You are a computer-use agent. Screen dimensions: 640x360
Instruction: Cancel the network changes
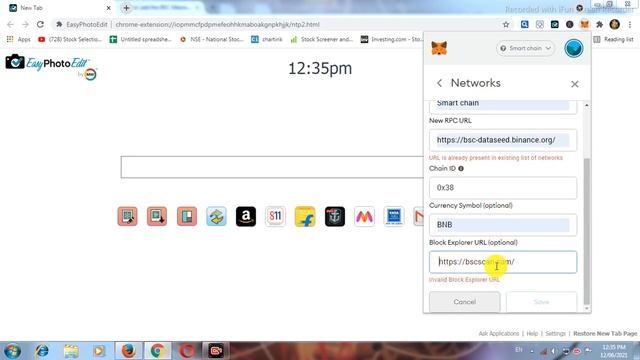[464, 302]
